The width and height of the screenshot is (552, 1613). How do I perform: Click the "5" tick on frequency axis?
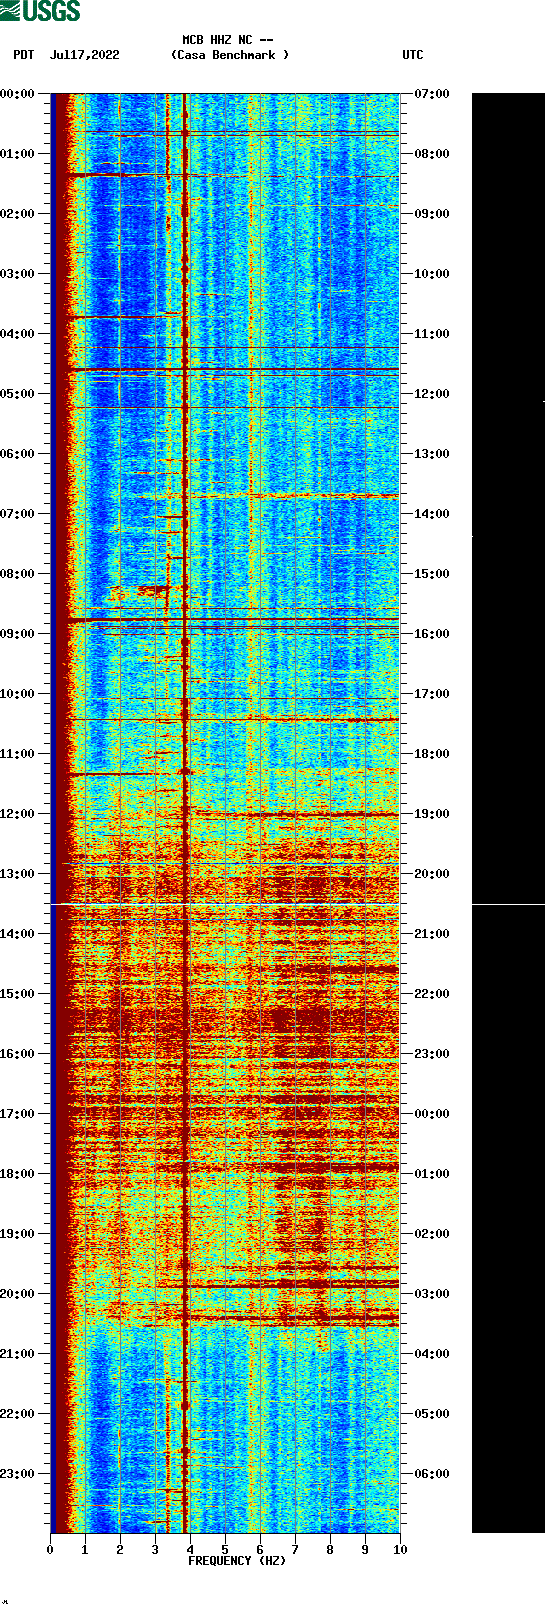click(225, 1550)
